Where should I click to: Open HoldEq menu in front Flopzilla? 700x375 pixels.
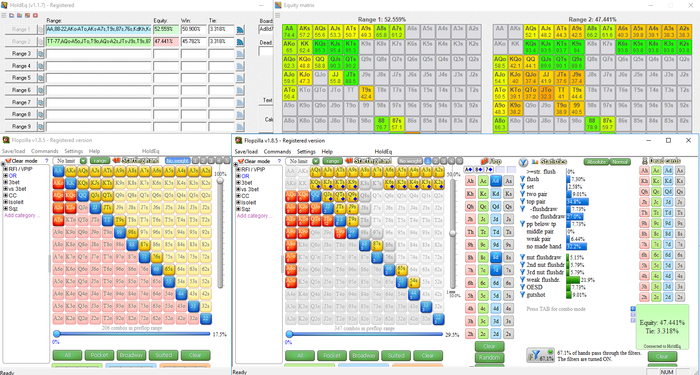tap(383, 152)
